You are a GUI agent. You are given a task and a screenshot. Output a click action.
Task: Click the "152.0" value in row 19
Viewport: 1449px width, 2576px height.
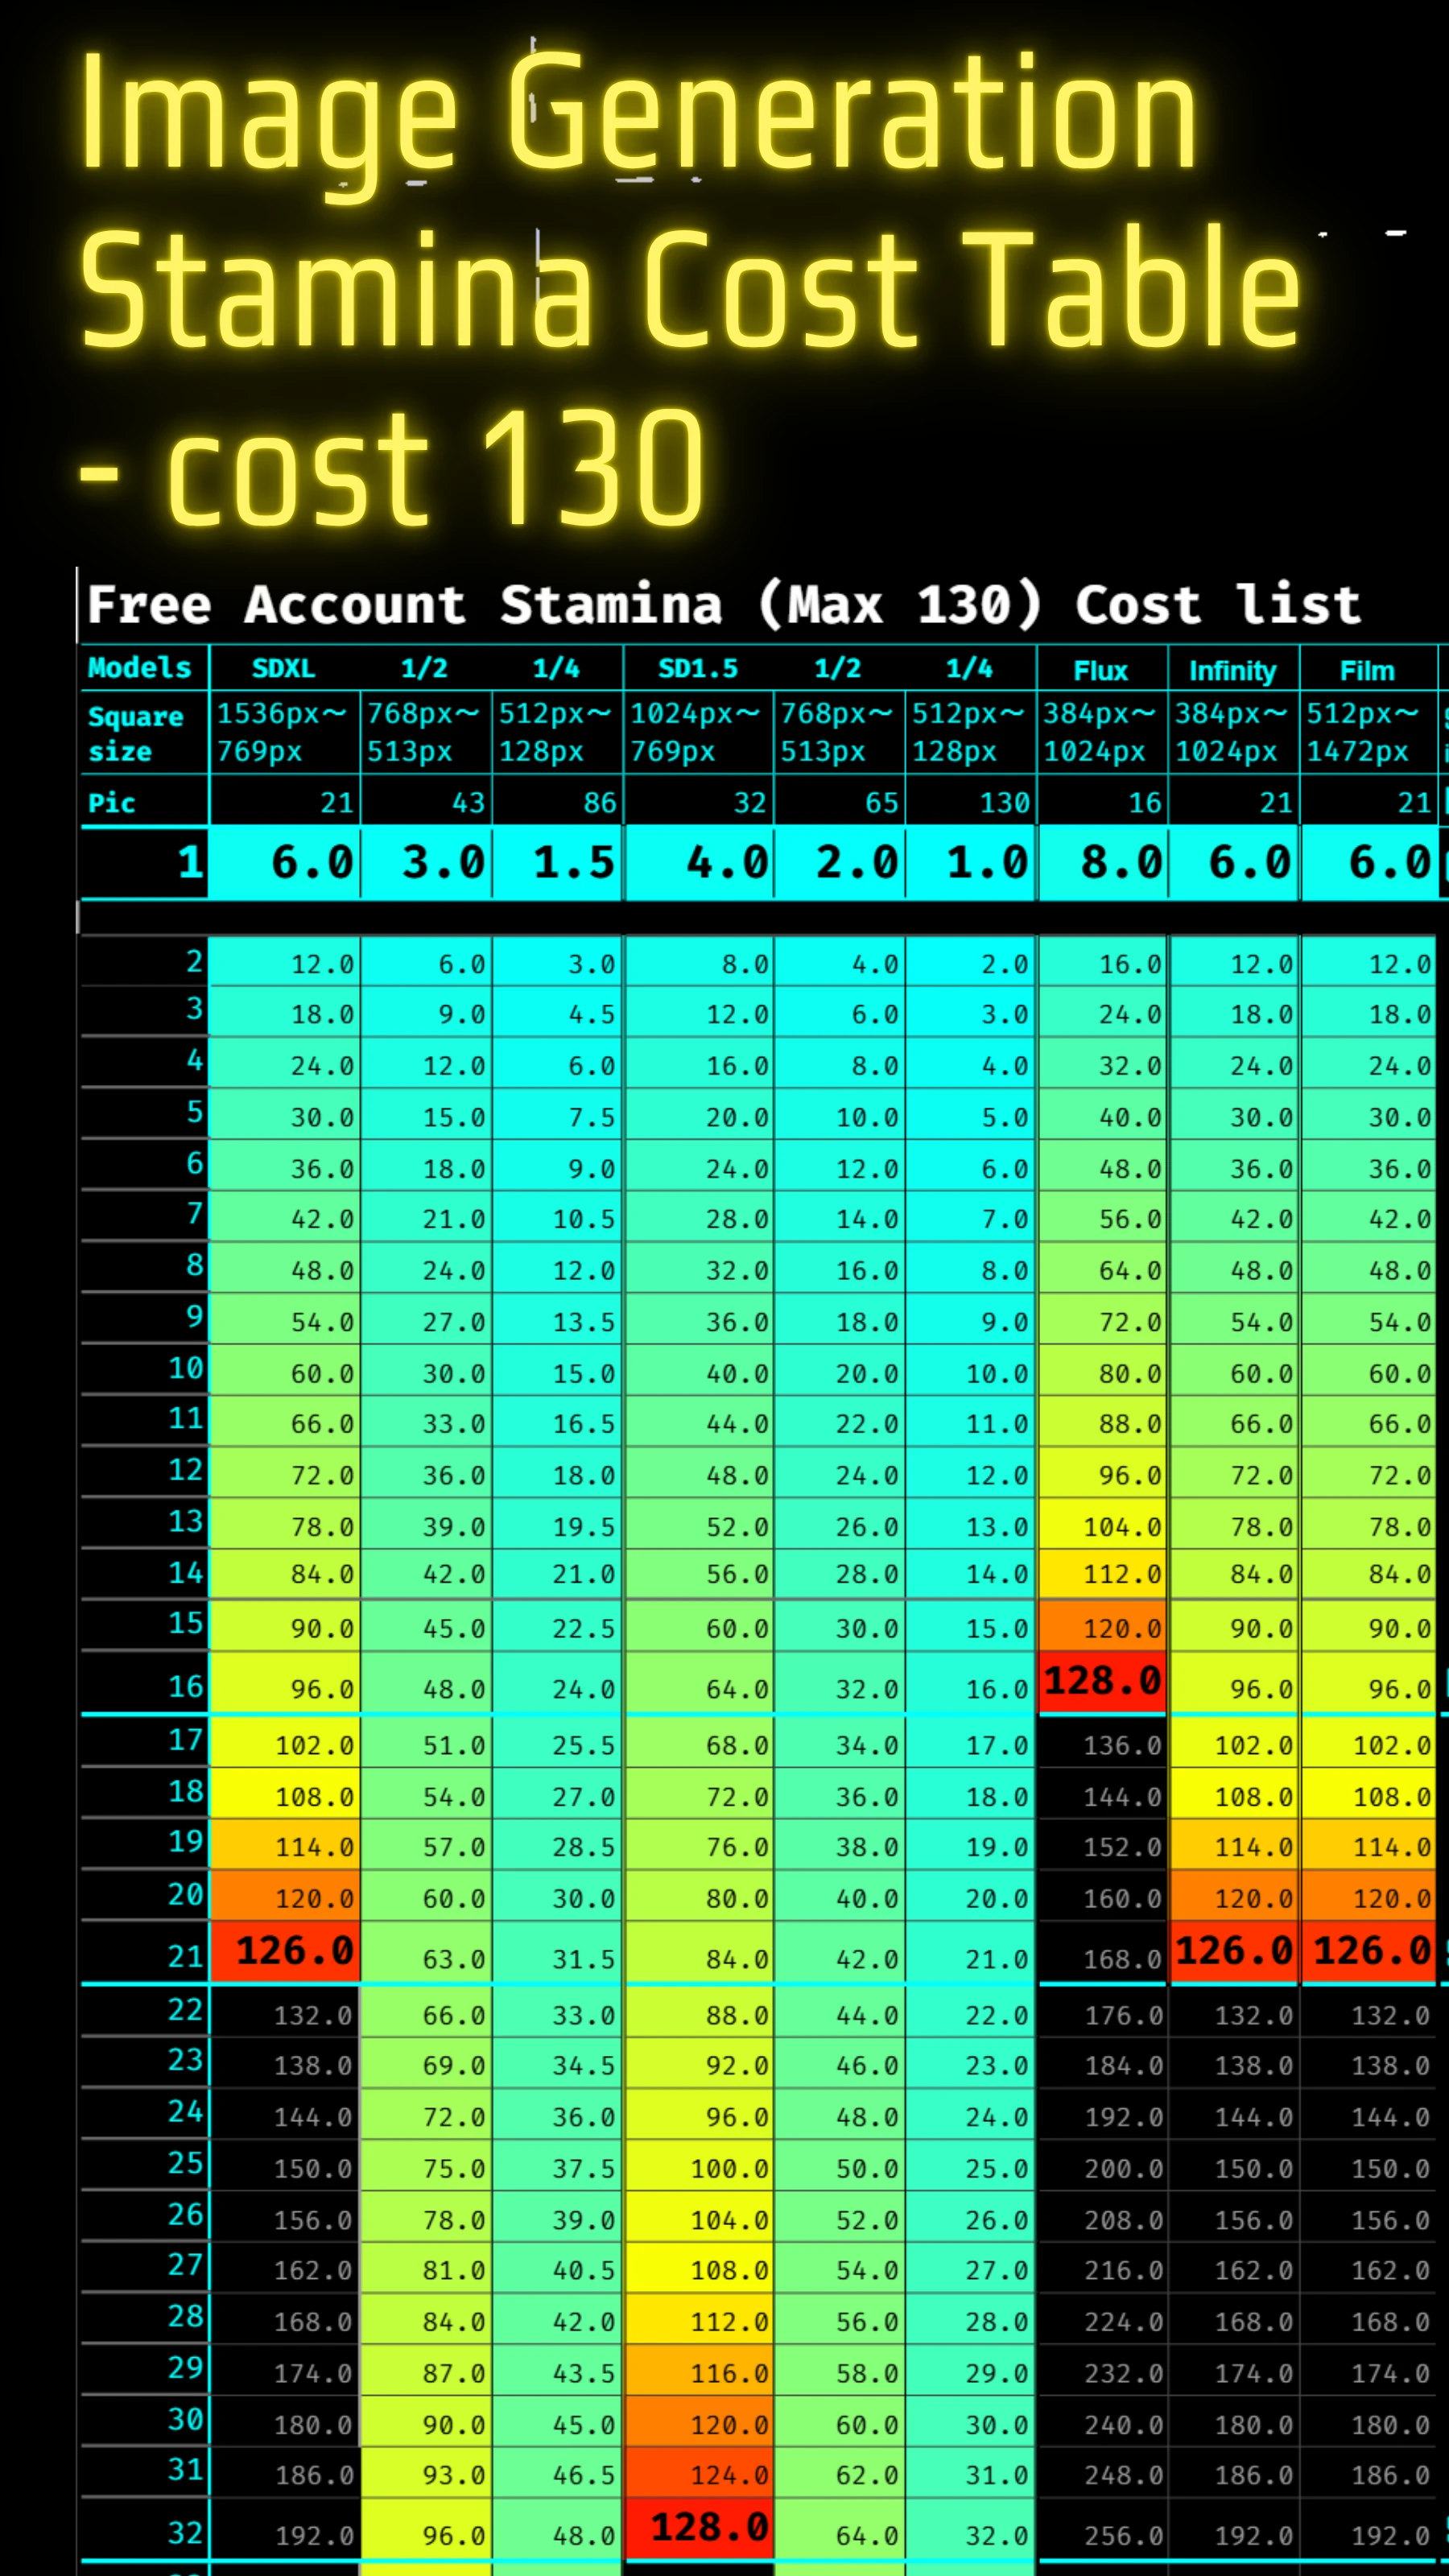1124,1847
